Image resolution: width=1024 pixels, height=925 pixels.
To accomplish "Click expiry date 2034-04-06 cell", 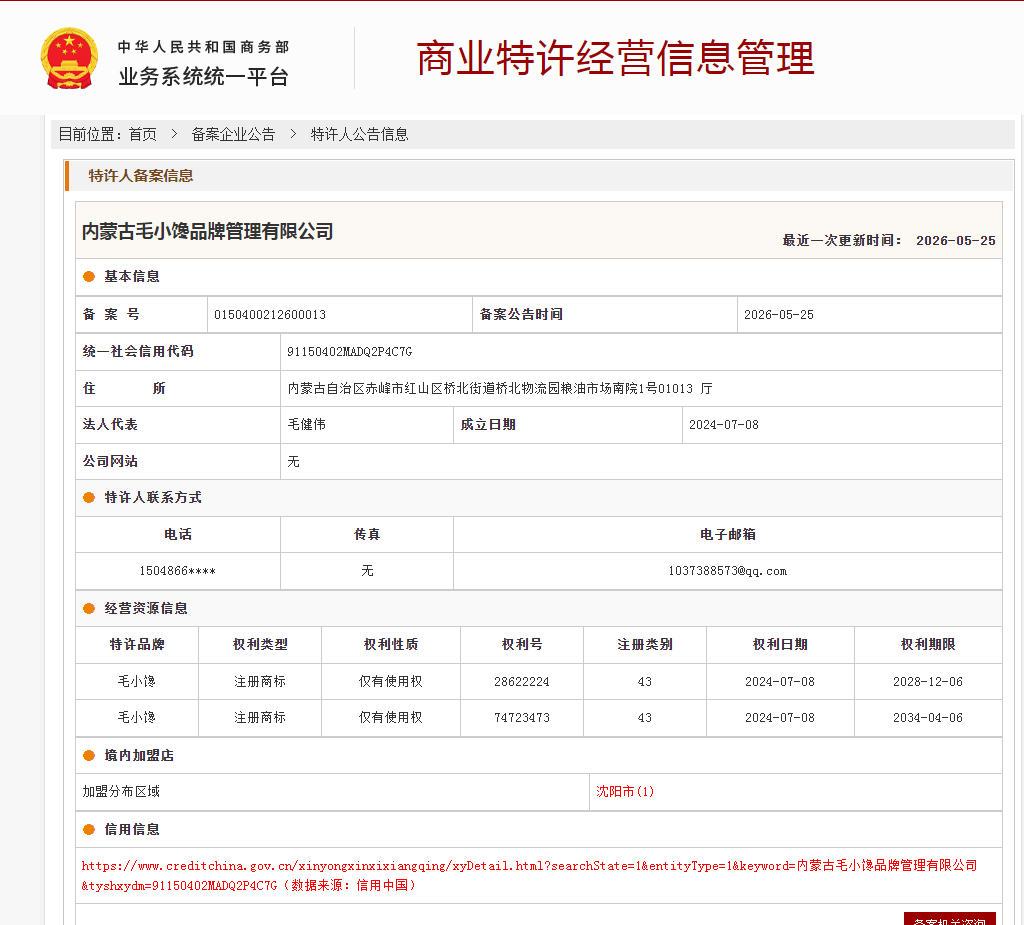I will (928, 718).
